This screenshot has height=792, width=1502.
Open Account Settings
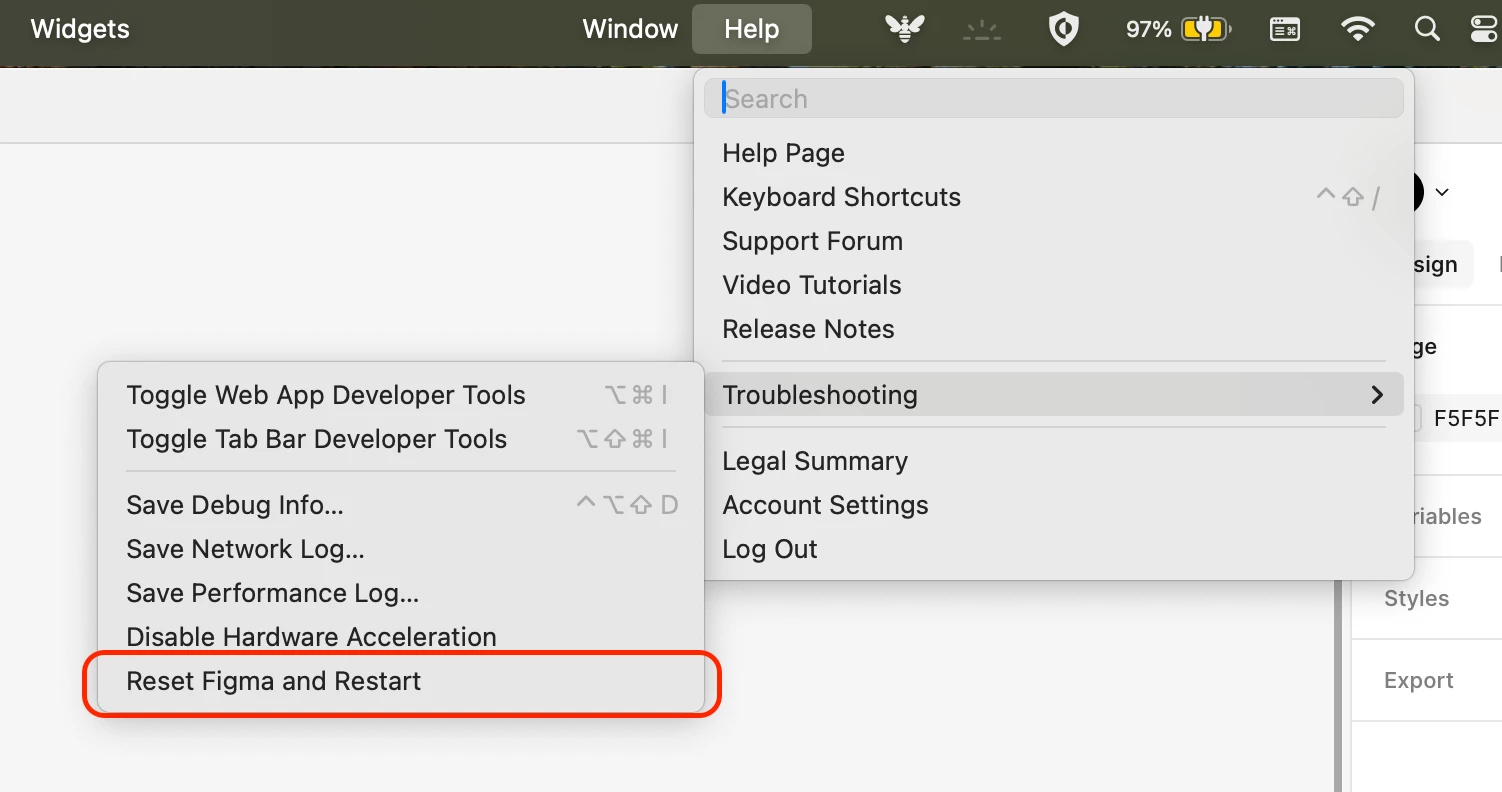(1054, 505)
